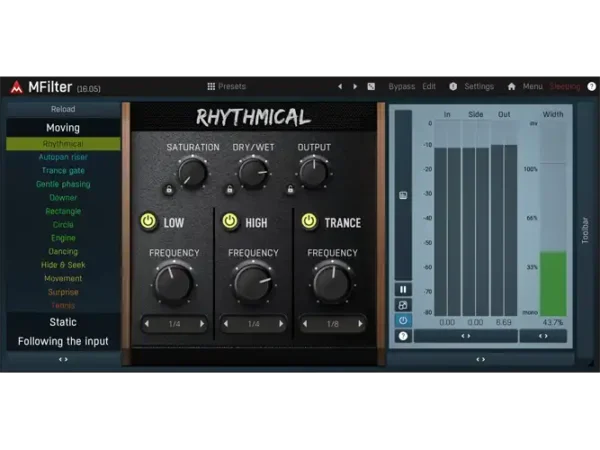
Task: Select the Gentle phasing preset
Action: click(x=63, y=184)
